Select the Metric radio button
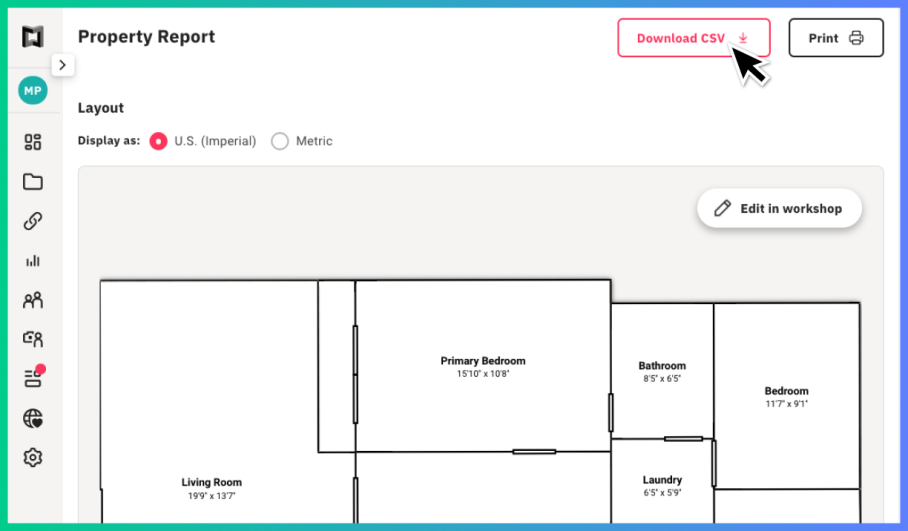Viewport: 908px width, 531px height. pyautogui.click(x=280, y=141)
